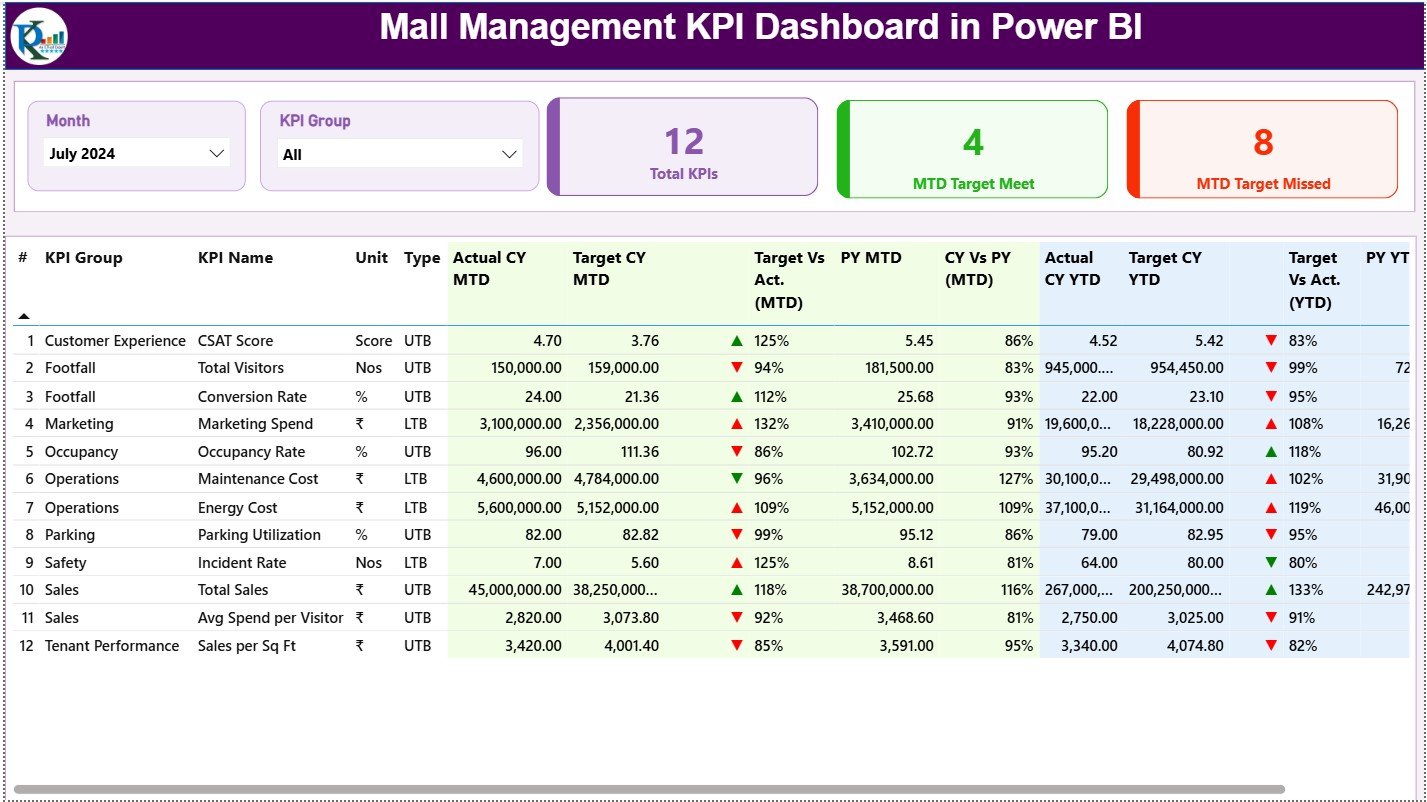Open the KPI Group dropdown set to All

tap(399, 153)
